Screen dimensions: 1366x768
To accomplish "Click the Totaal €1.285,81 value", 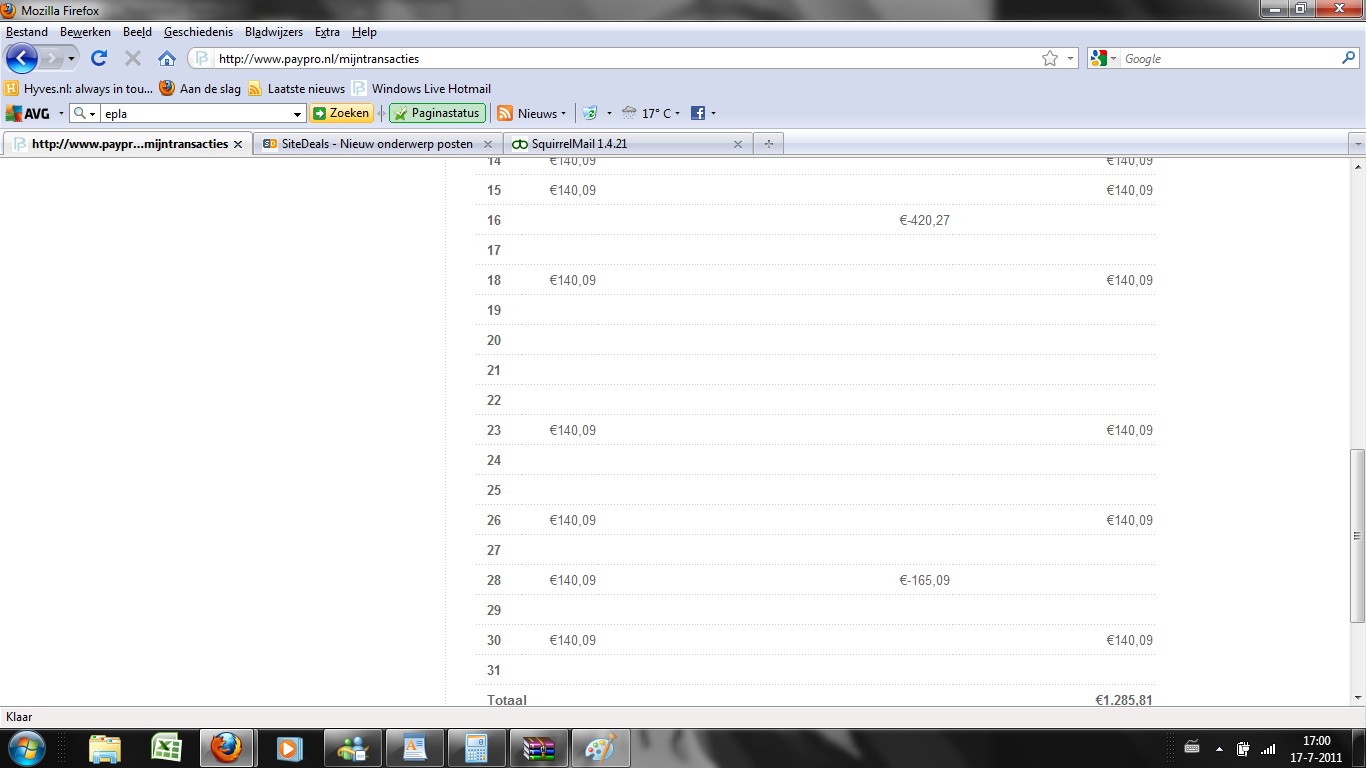I will tap(1123, 699).
